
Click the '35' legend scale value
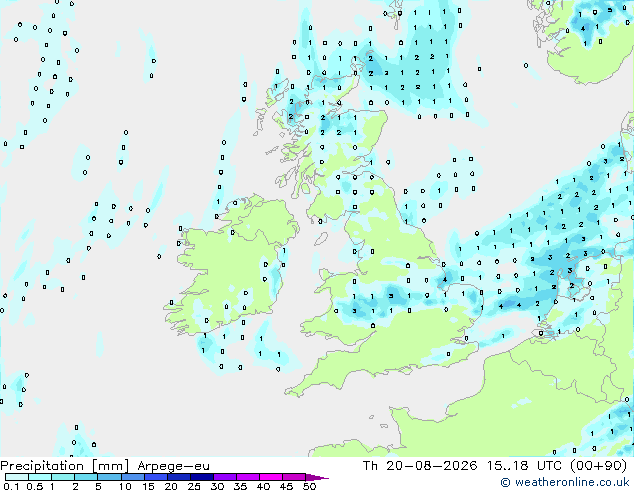[x=240, y=486]
